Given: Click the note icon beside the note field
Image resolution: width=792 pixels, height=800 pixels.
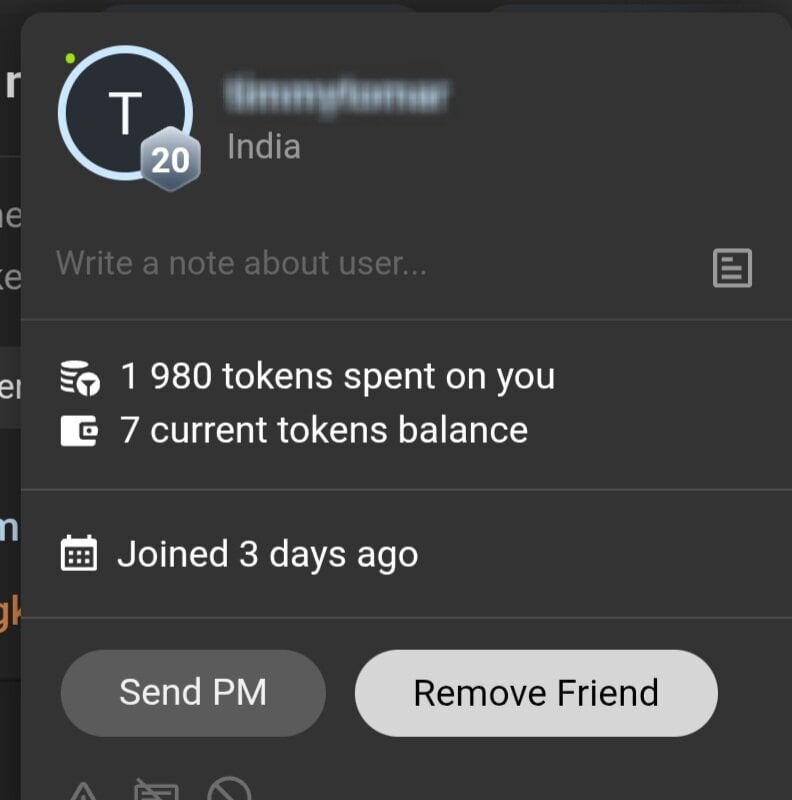Looking at the screenshot, I should point(732,268).
